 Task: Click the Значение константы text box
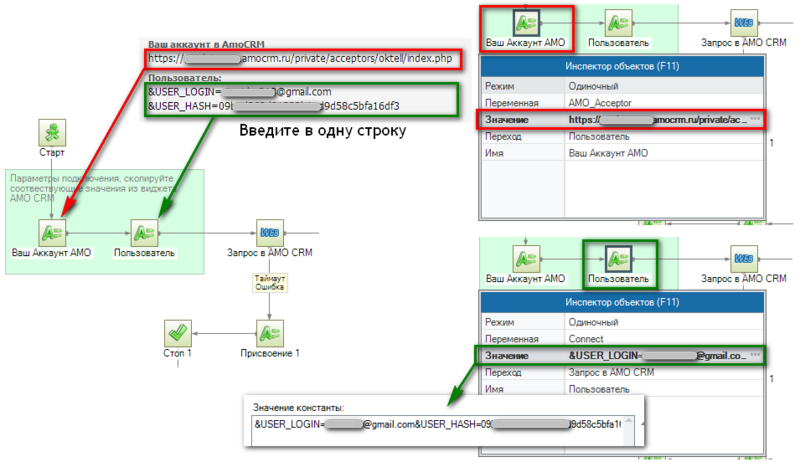[x=437, y=430]
